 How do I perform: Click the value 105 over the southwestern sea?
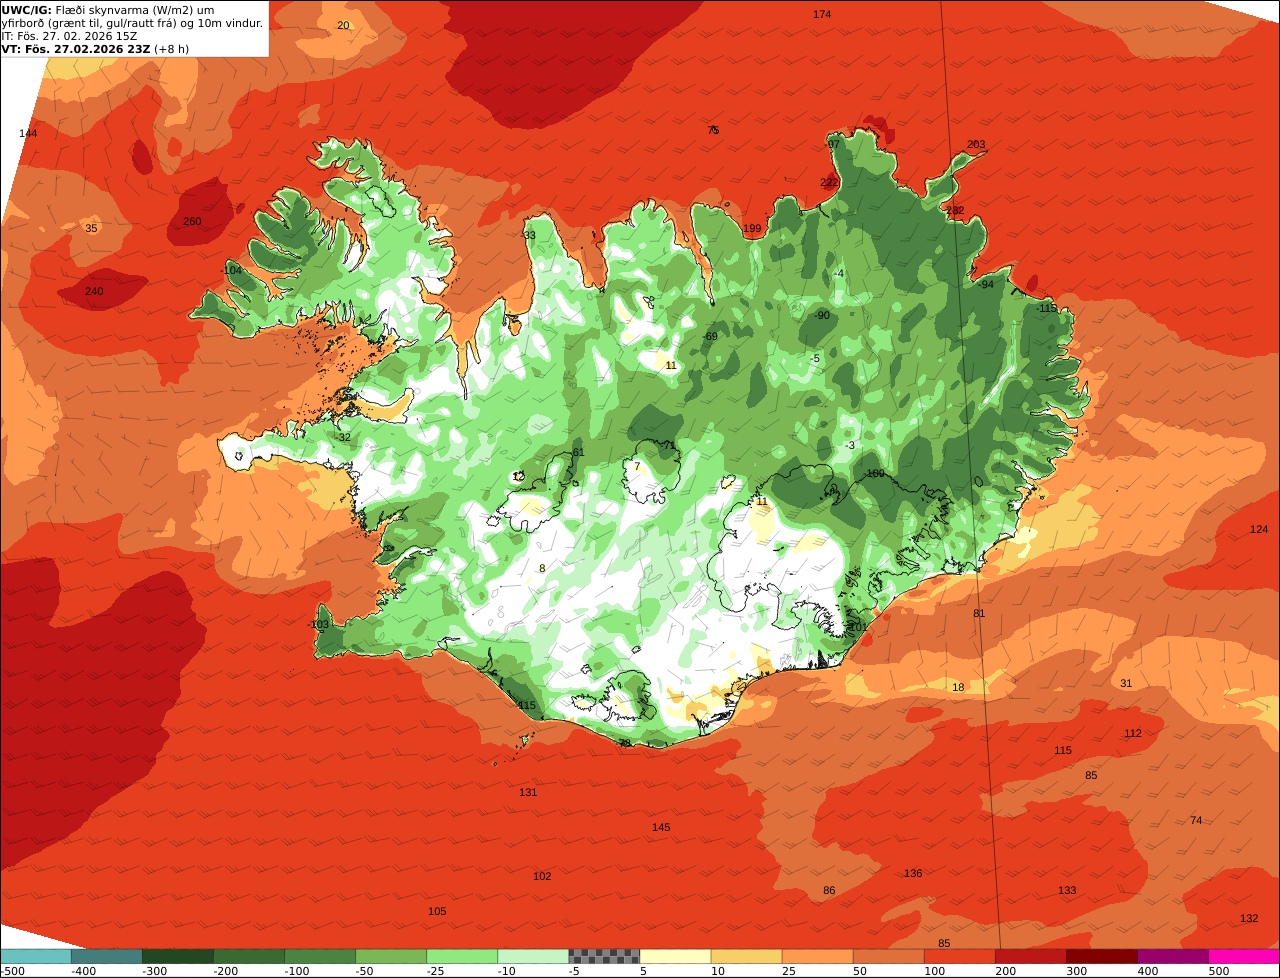(437, 911)
